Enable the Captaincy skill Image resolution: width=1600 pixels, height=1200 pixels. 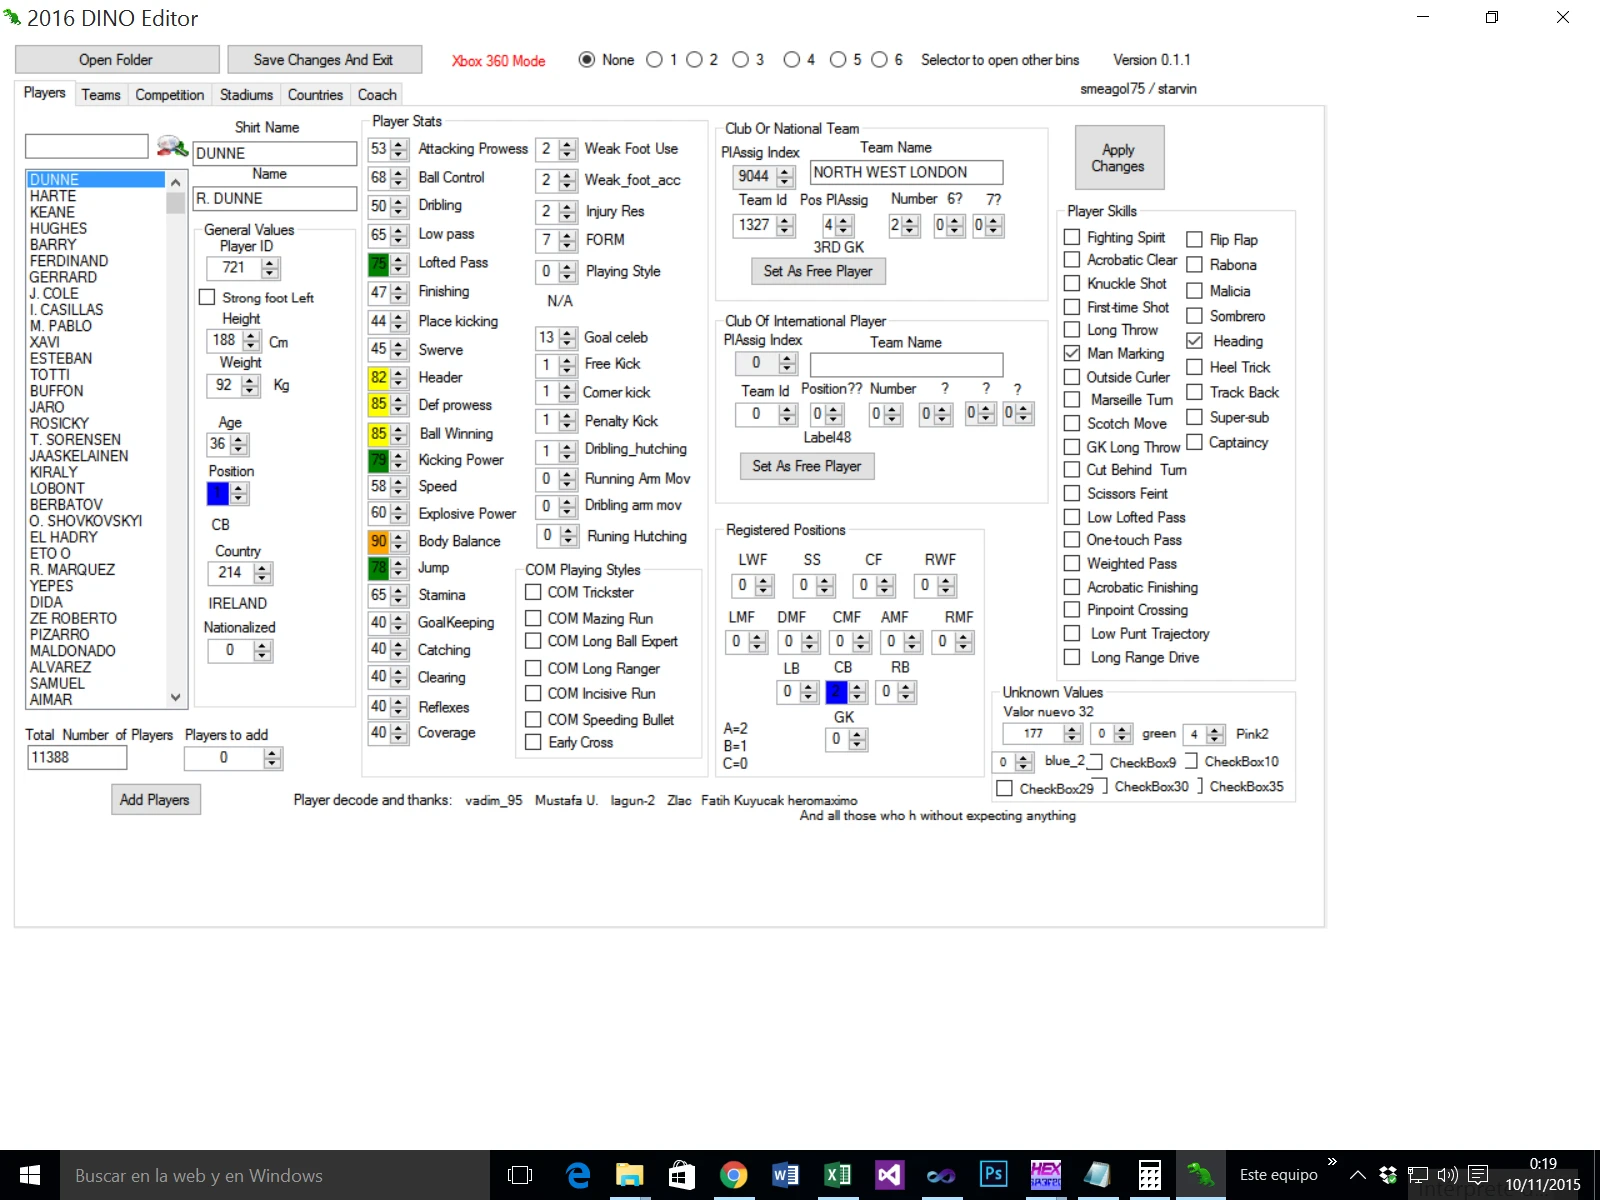tap(1196, 443)
